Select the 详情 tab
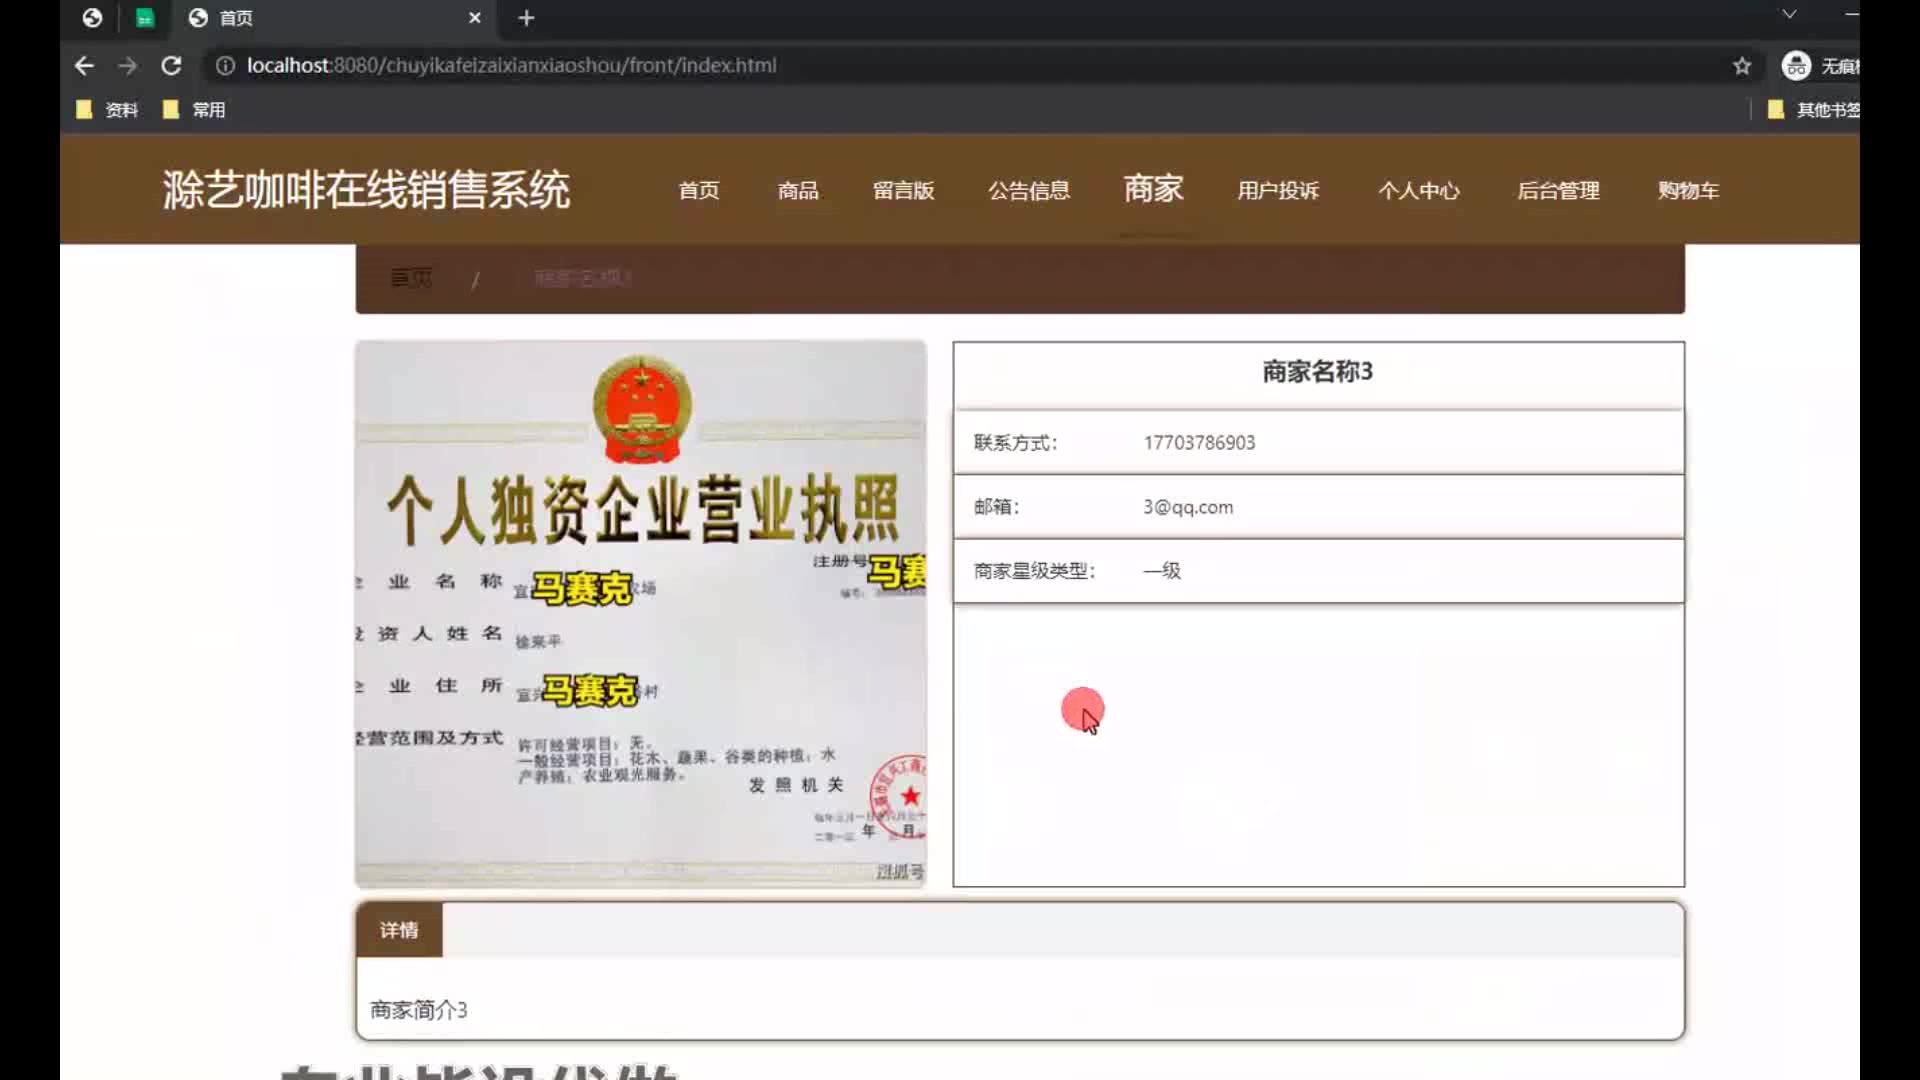Viewport: 1920px width, 1080px height. click(399, 930)
